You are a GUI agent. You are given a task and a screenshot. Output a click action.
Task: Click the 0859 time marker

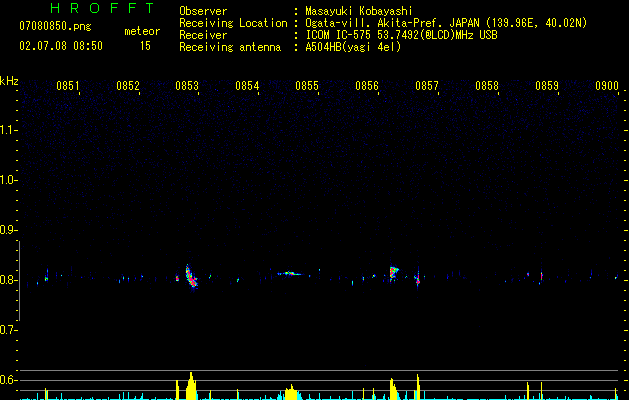547,86
